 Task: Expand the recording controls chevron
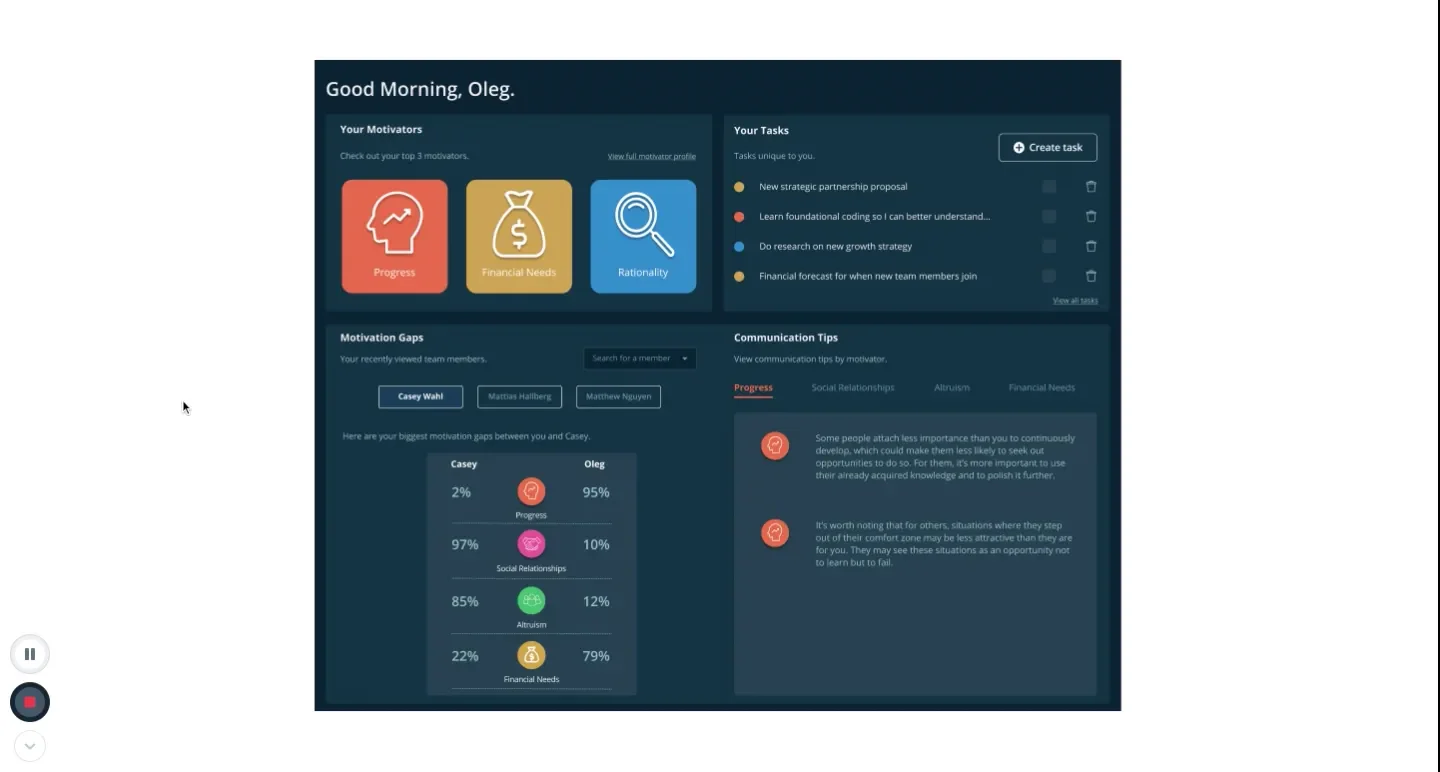(x=30, y=746)
